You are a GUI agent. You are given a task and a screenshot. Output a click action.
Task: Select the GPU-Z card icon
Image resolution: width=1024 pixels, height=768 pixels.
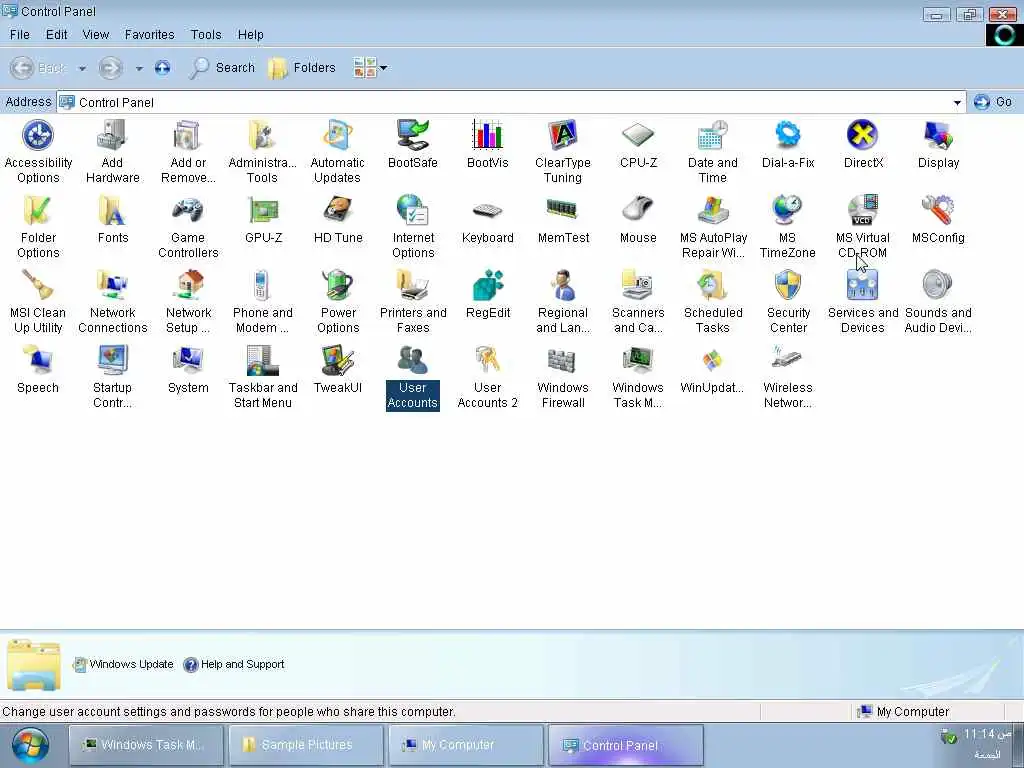(263, 210)
